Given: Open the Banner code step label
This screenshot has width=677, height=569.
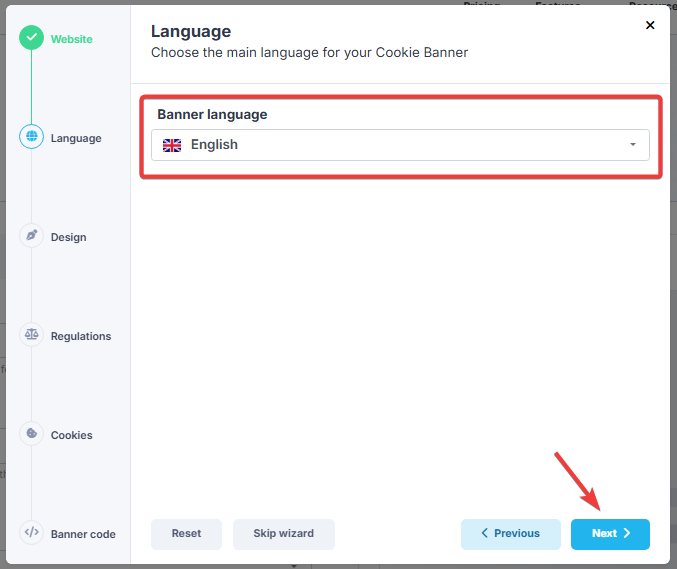Looking at the screenshot, I should click(x=83, y=534).
